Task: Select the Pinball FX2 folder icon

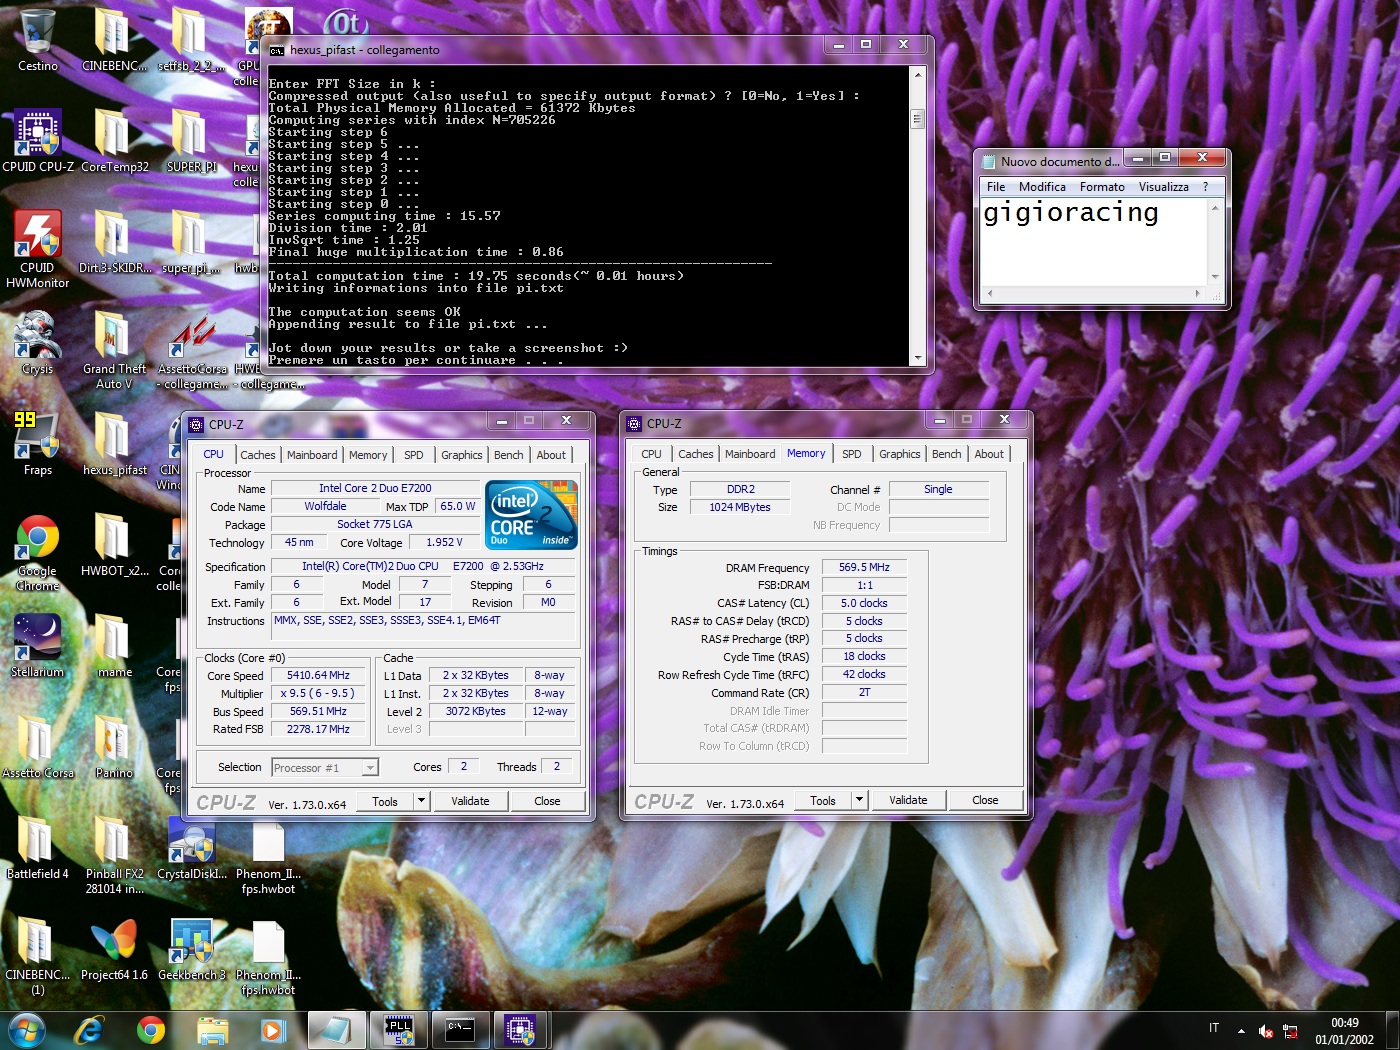Action: 114,855
